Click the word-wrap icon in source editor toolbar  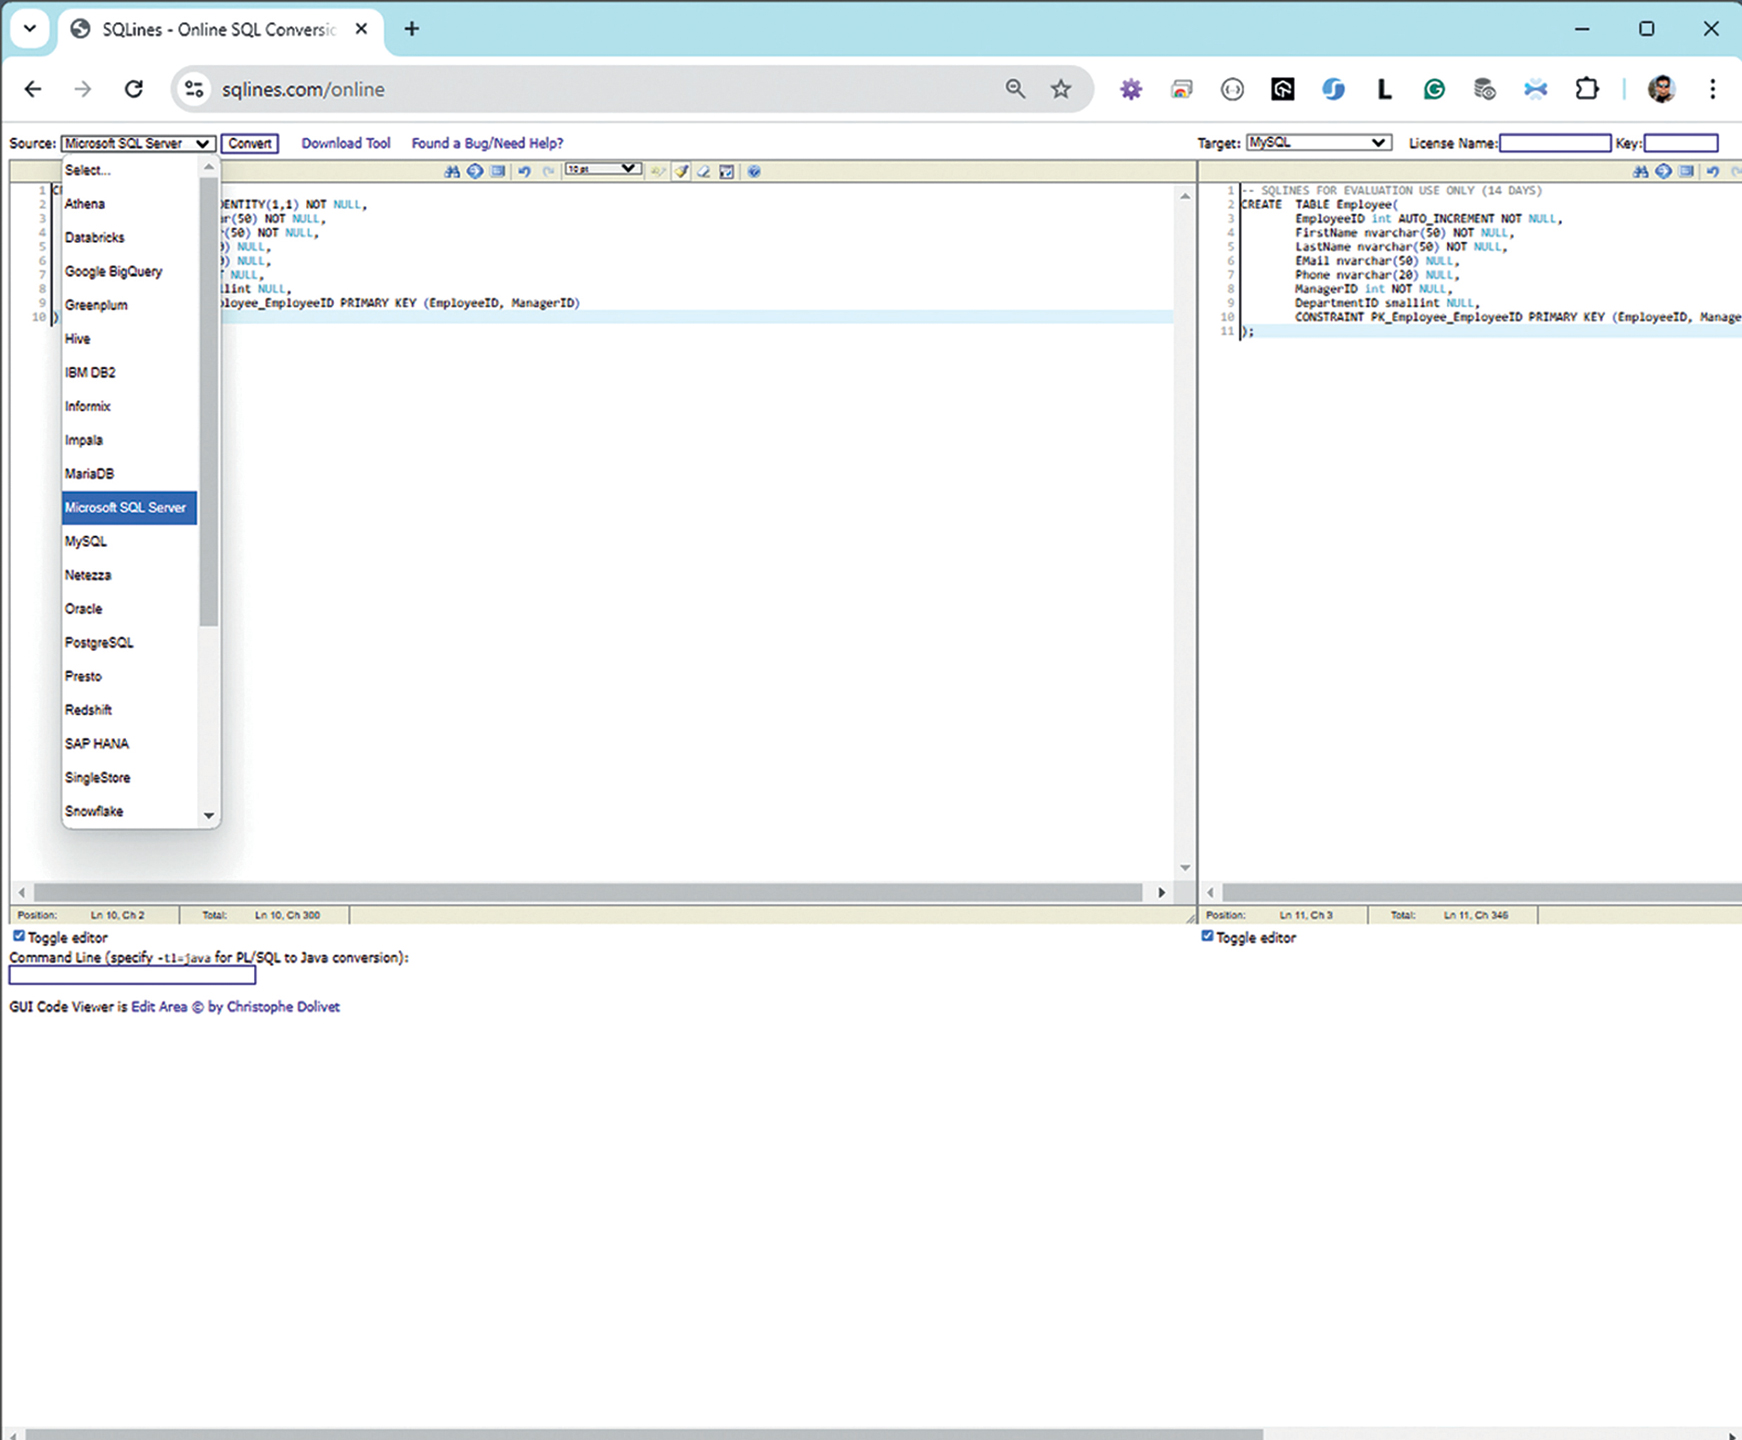point(727,171)
